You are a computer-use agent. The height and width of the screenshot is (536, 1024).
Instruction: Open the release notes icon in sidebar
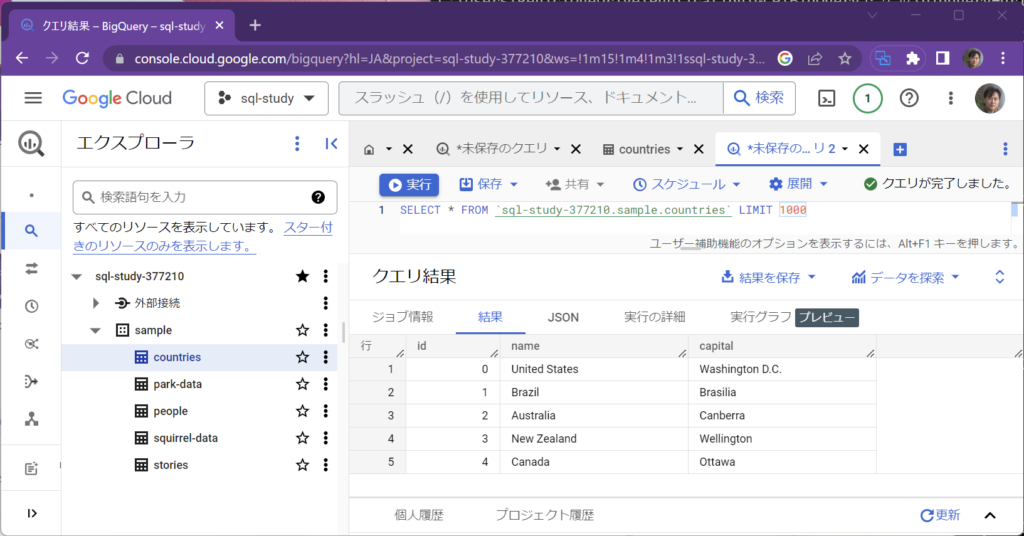pos(31,469)
